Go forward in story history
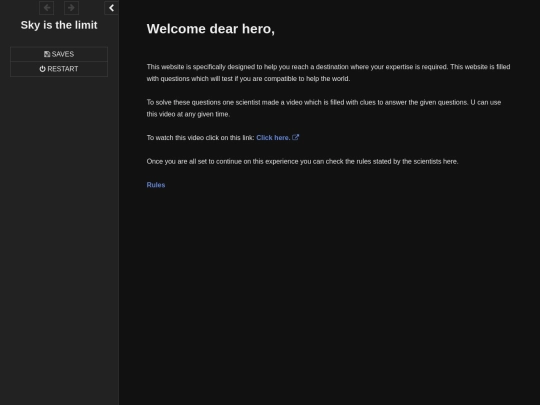 tap(71, 8)
